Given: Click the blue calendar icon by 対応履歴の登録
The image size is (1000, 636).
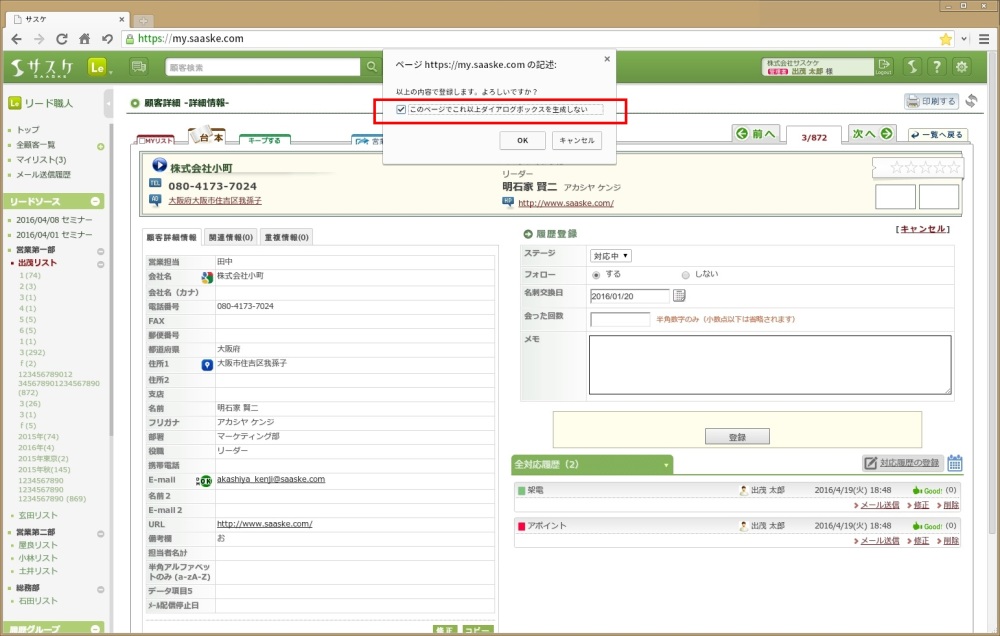Looking at the screenshot, I should click(955, 462).
